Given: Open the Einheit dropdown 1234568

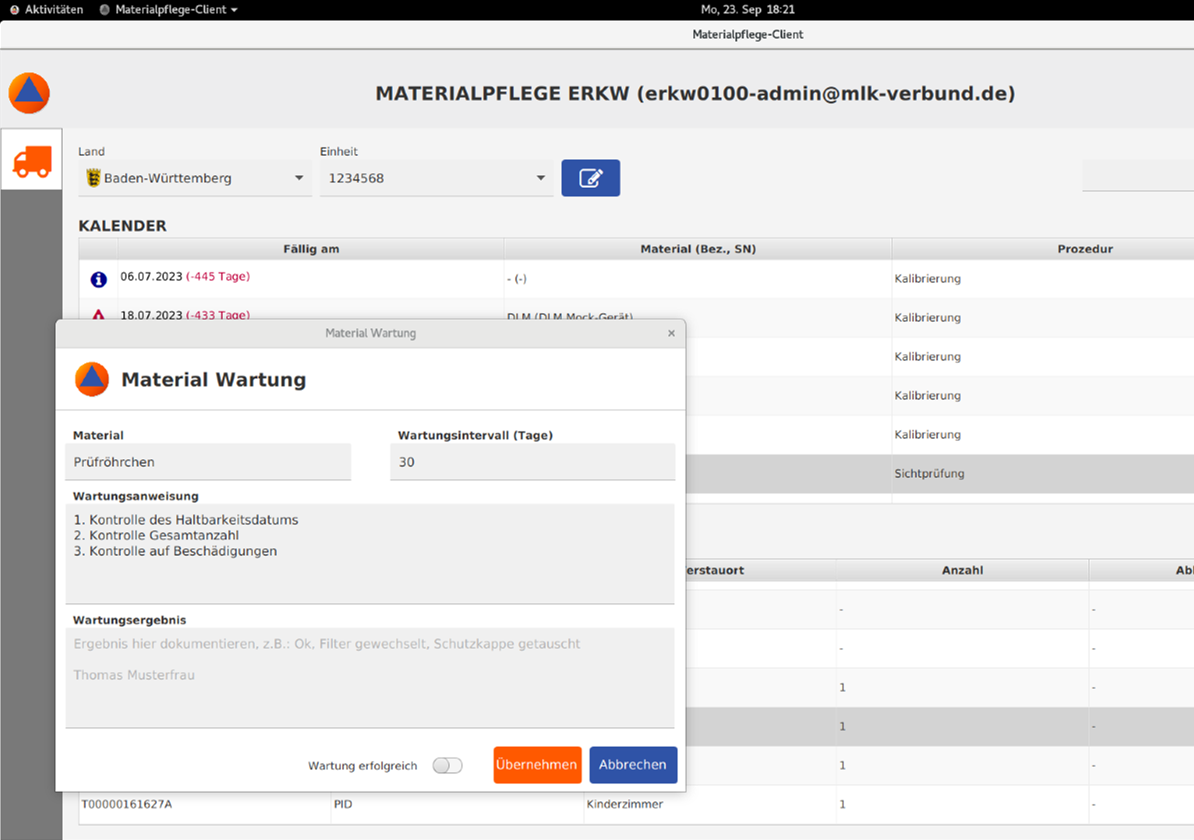Looking at the screenshot, I should click(x=436, y=178).
